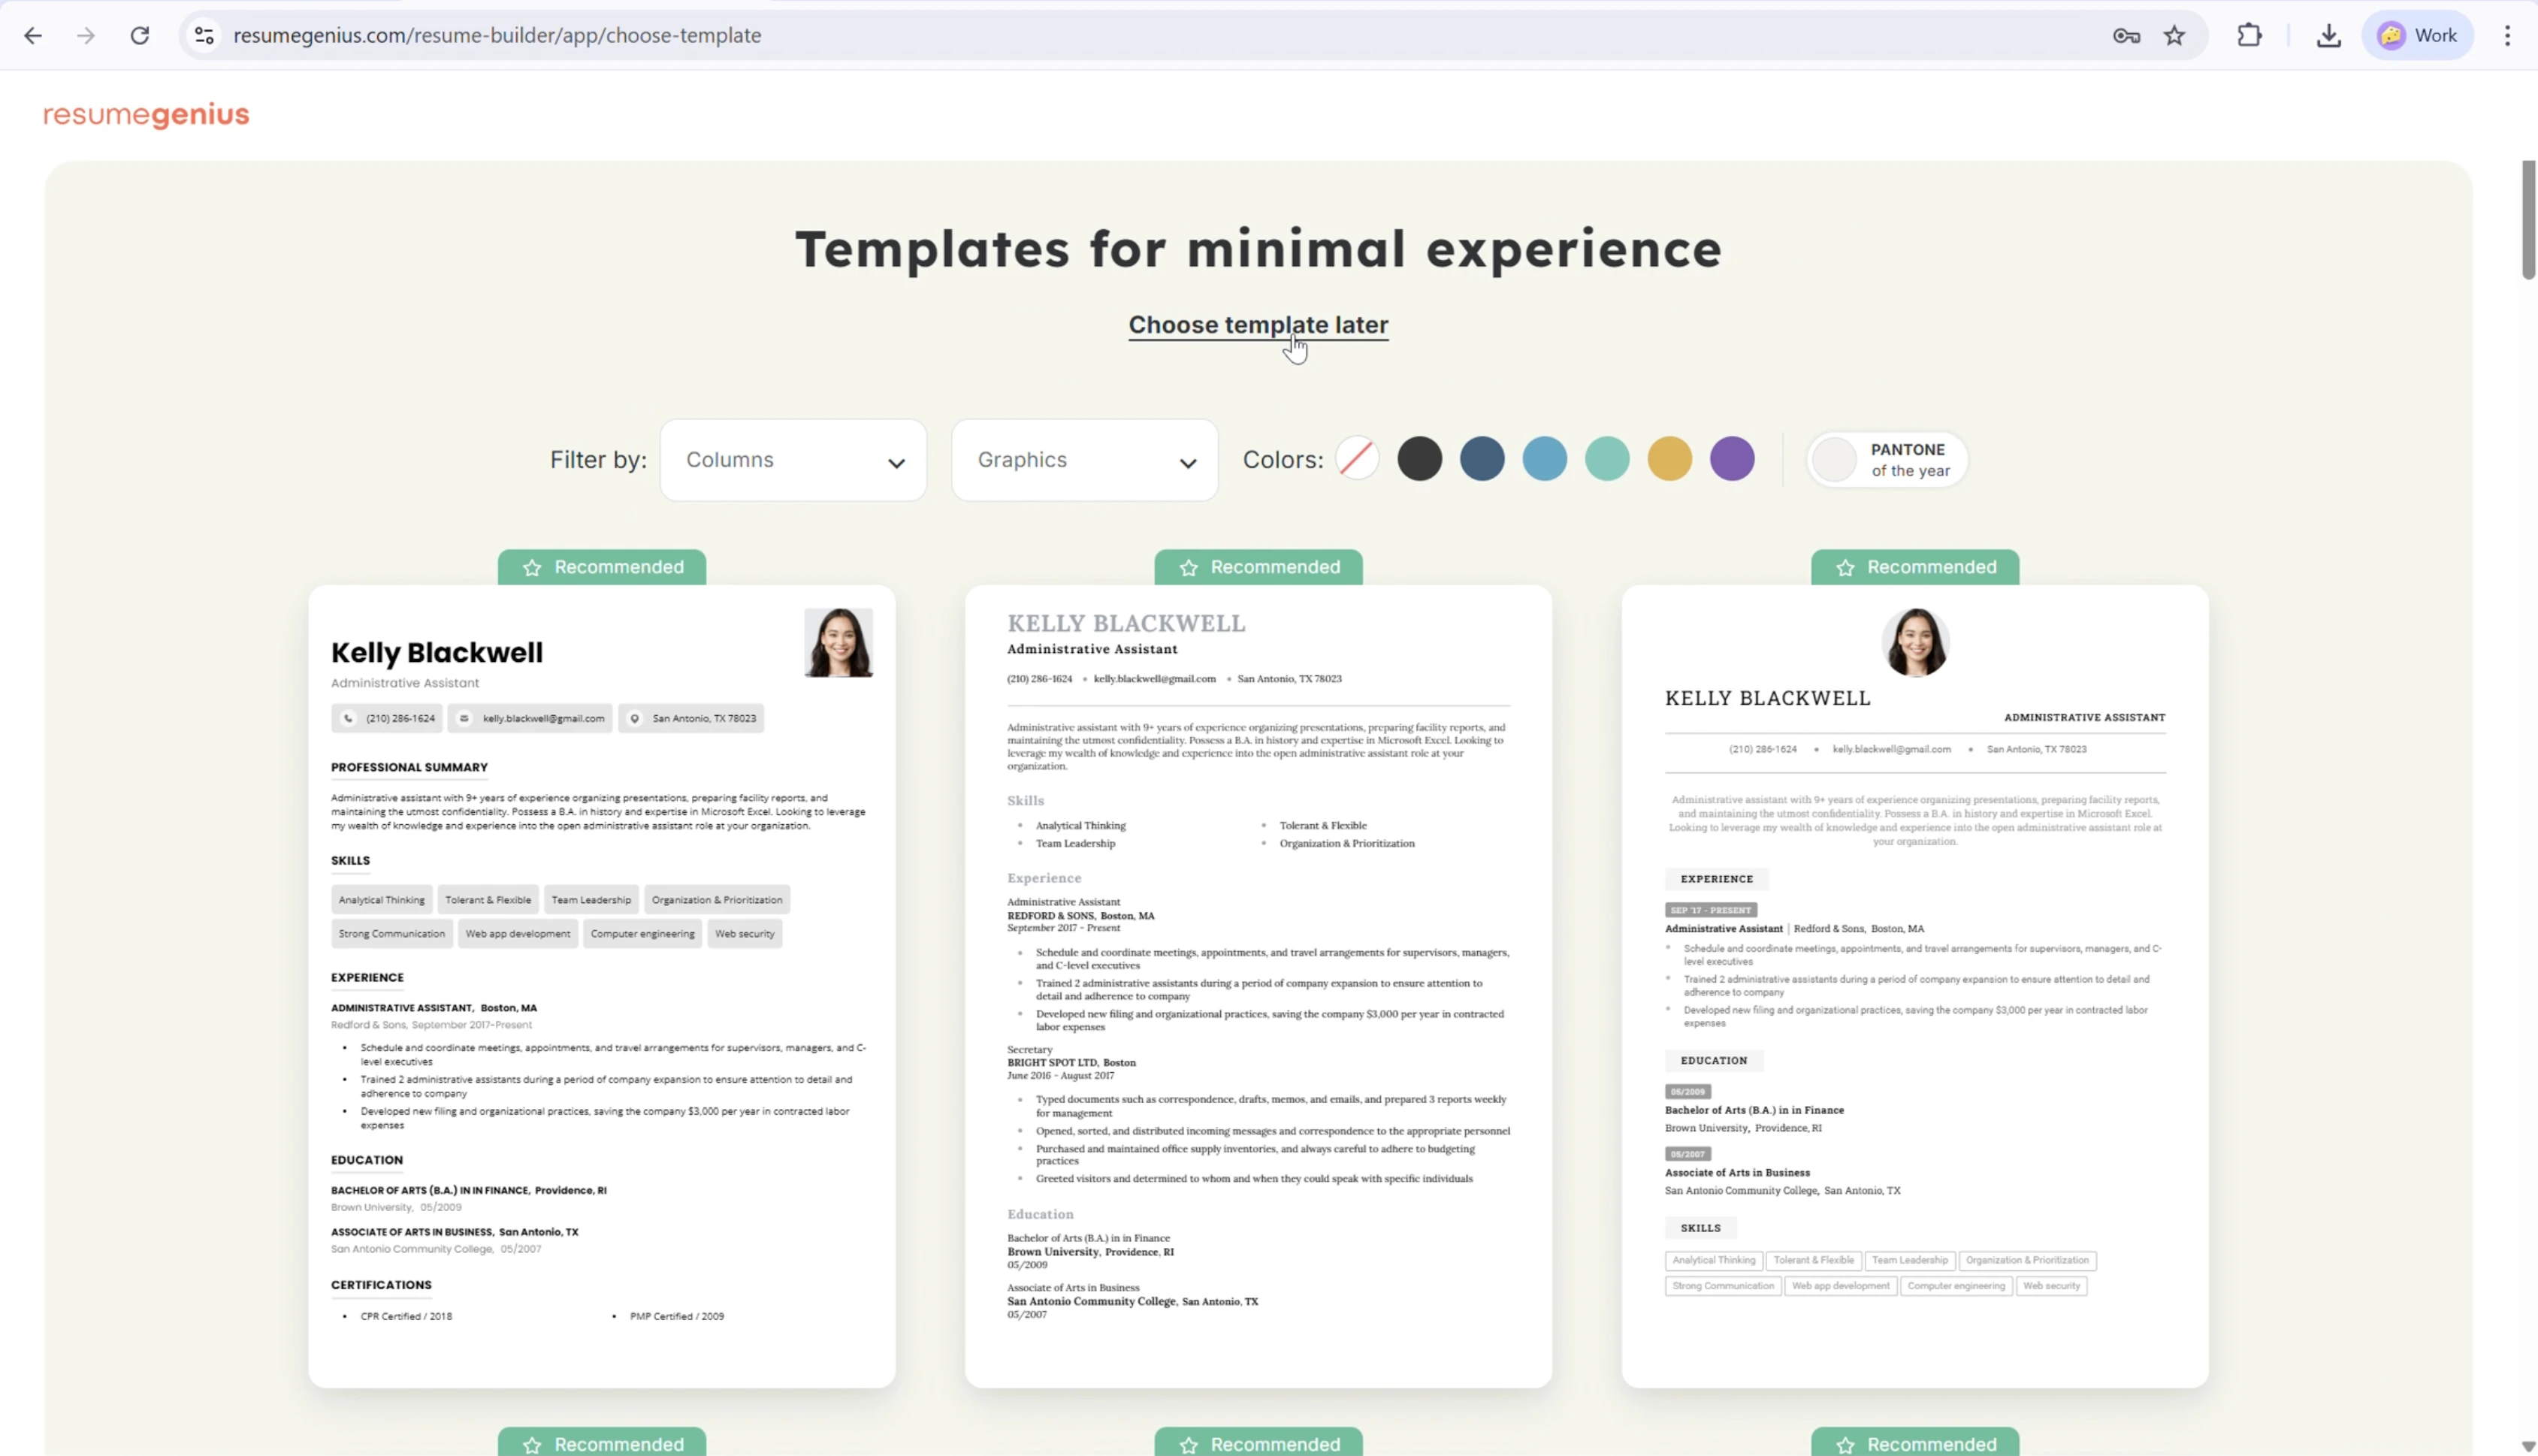
Task: Click the browser back arrow
Action: [33, 36]
